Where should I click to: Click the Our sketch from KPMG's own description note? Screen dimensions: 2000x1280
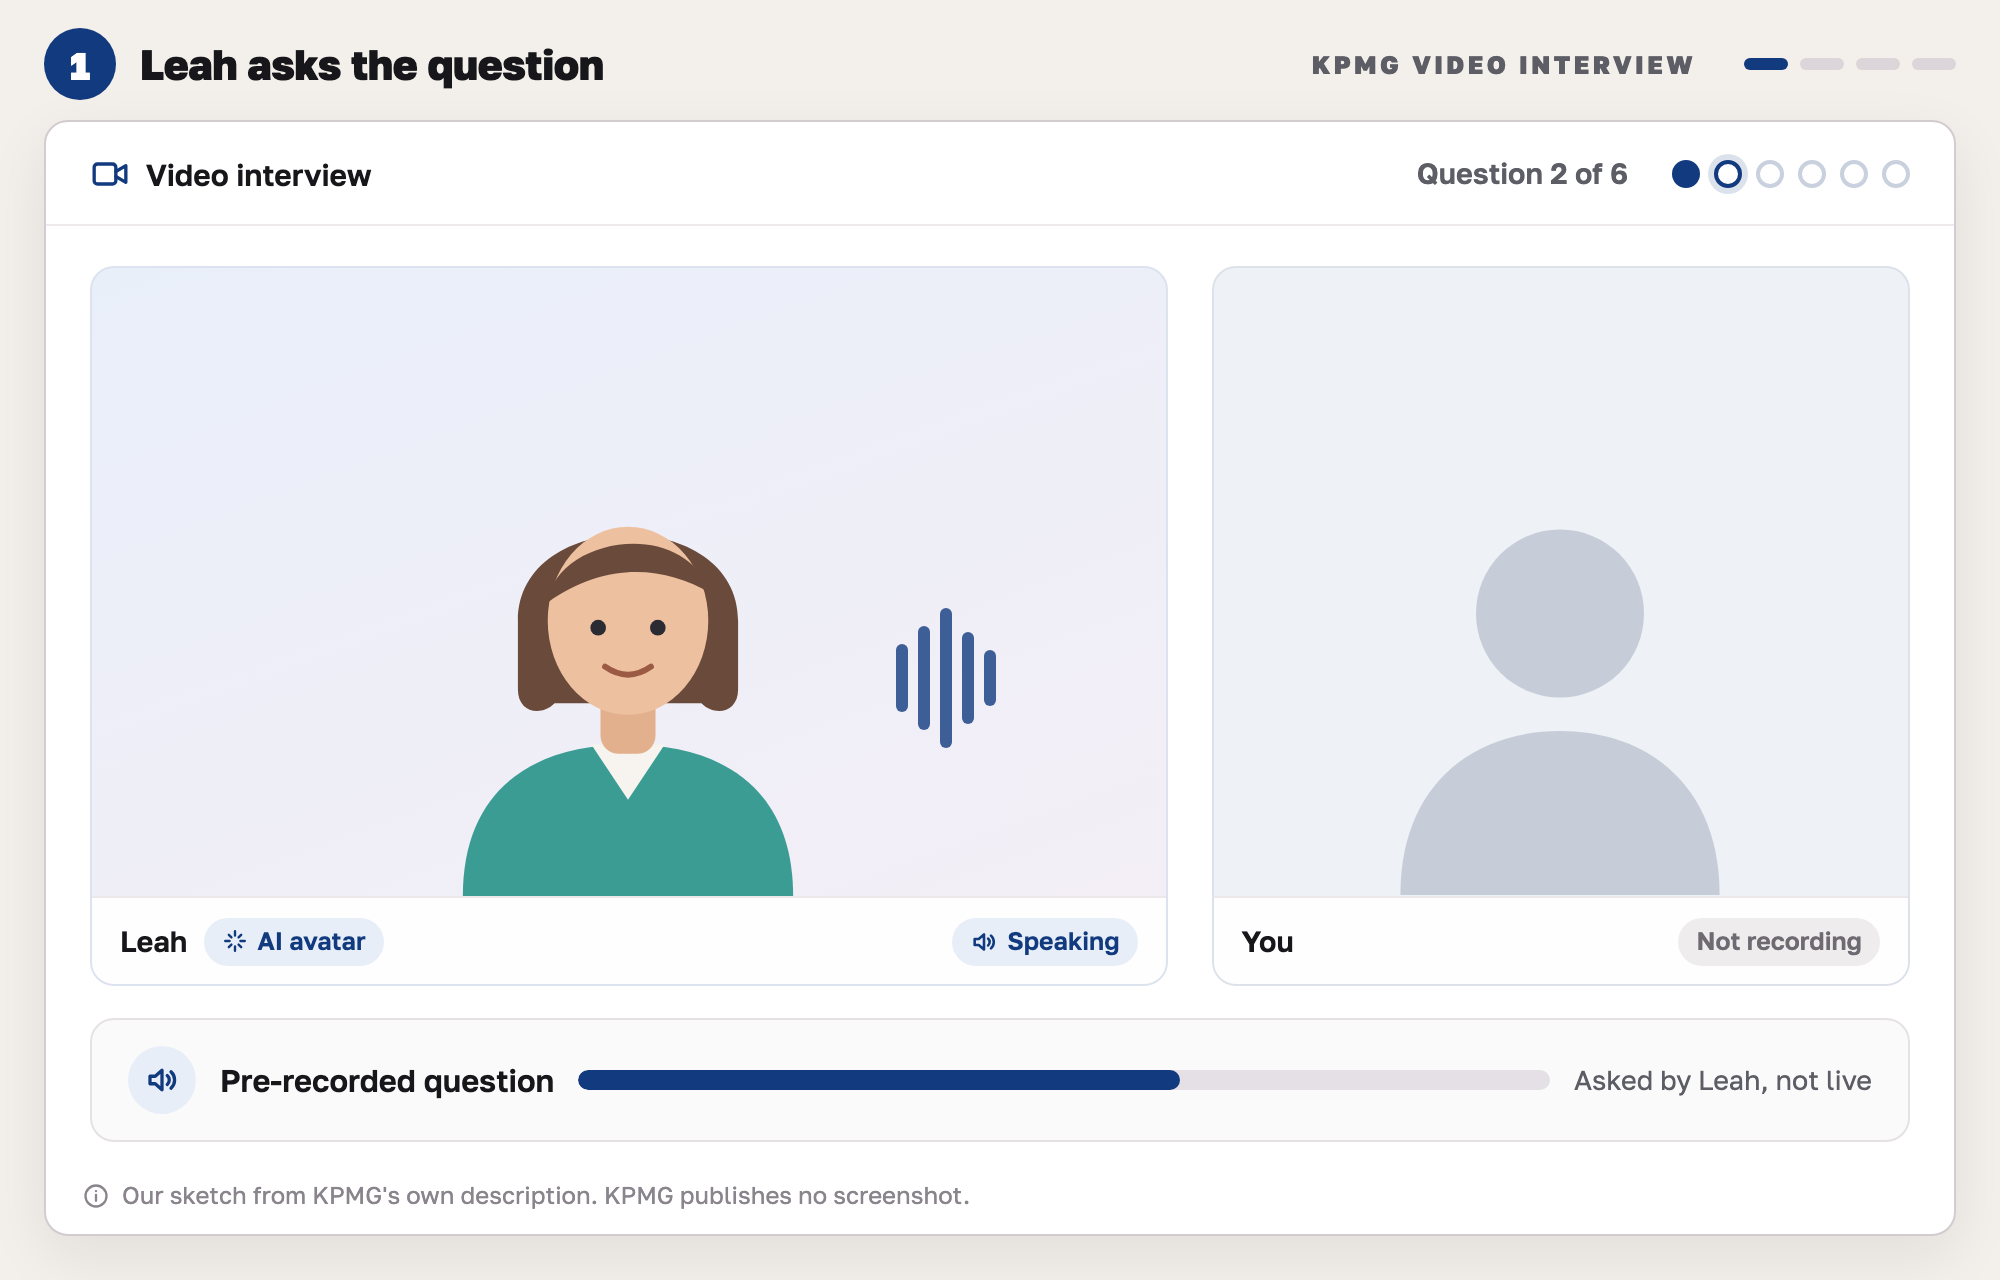click(x=546, y=1196)
